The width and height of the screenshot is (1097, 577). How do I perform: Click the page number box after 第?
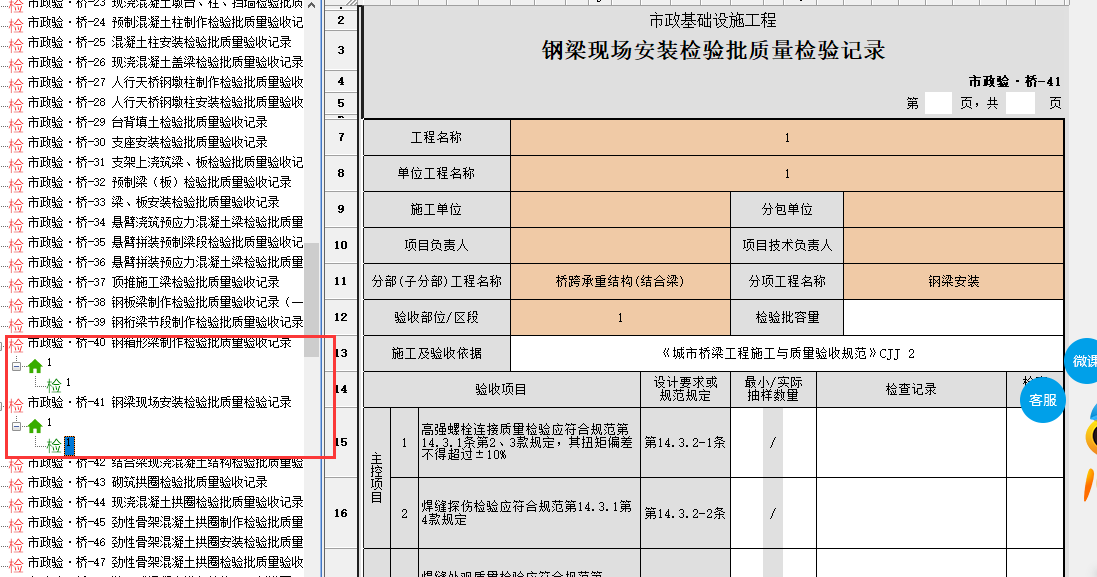pos(938,103)
